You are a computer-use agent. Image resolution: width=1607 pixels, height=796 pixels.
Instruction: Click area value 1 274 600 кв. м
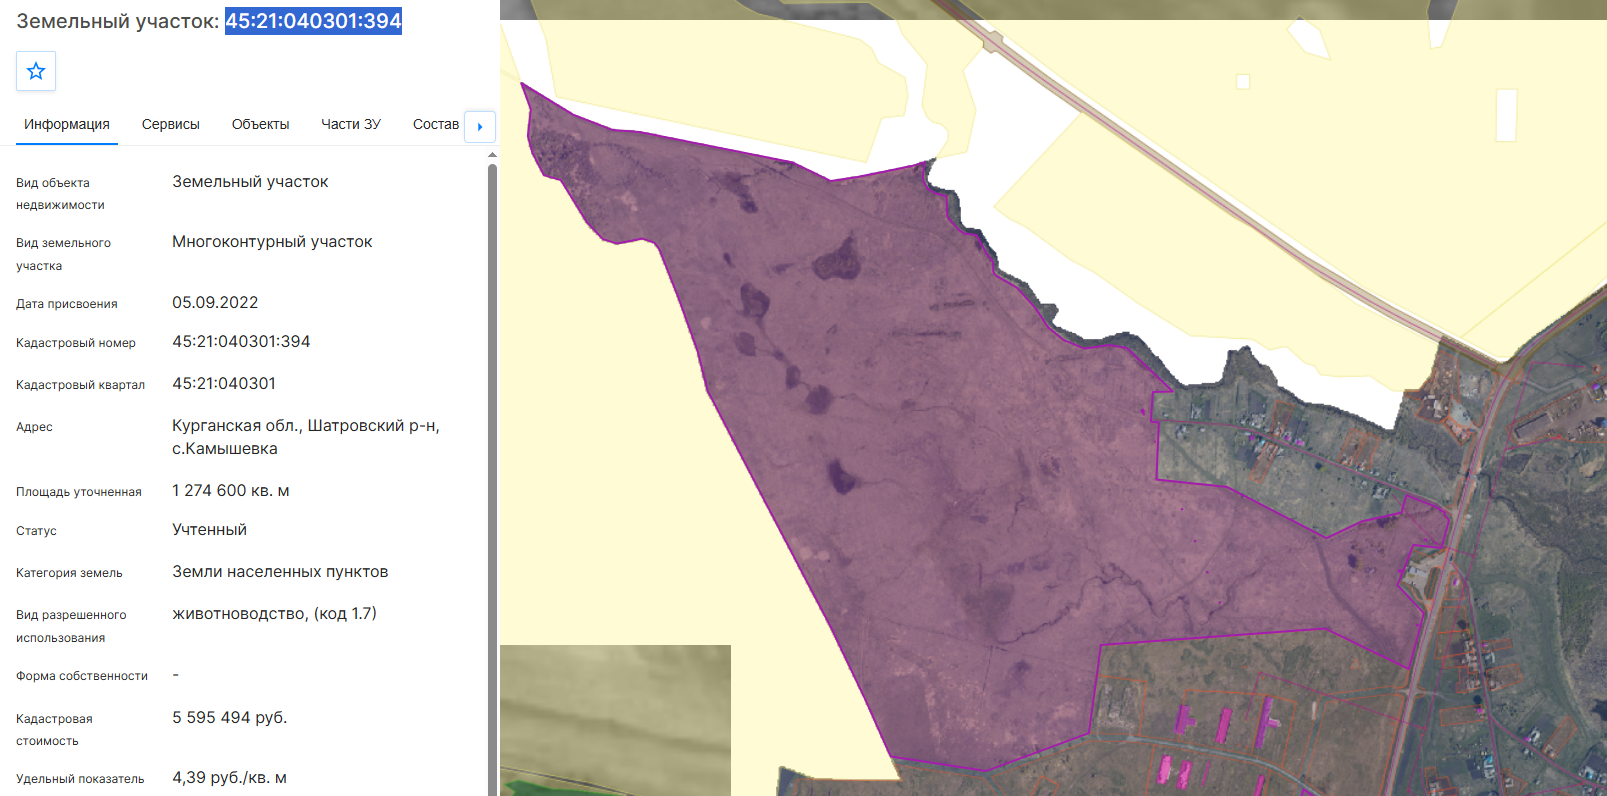[x=231, y=491]
